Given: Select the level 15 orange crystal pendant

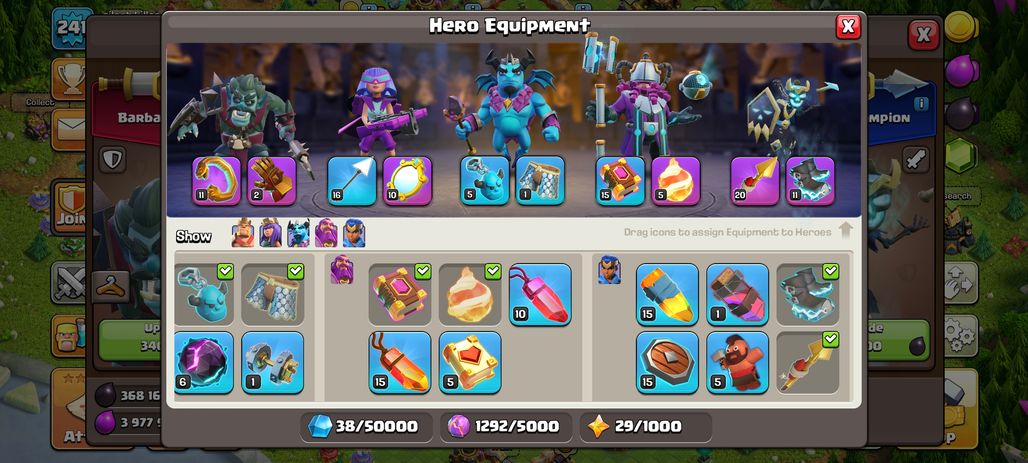Looking at the screenshot, I should click(399, 363).
